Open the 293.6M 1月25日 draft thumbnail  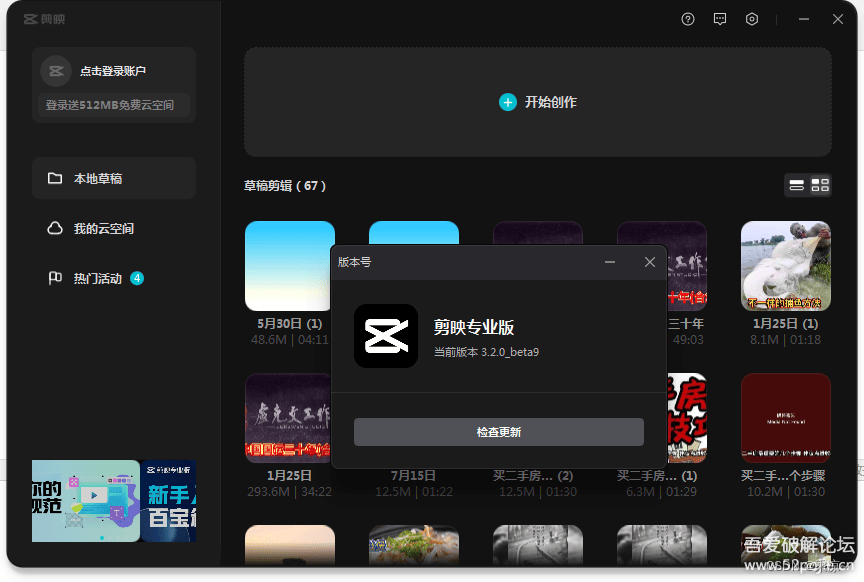pyautogui.click(x=288, y=418)
